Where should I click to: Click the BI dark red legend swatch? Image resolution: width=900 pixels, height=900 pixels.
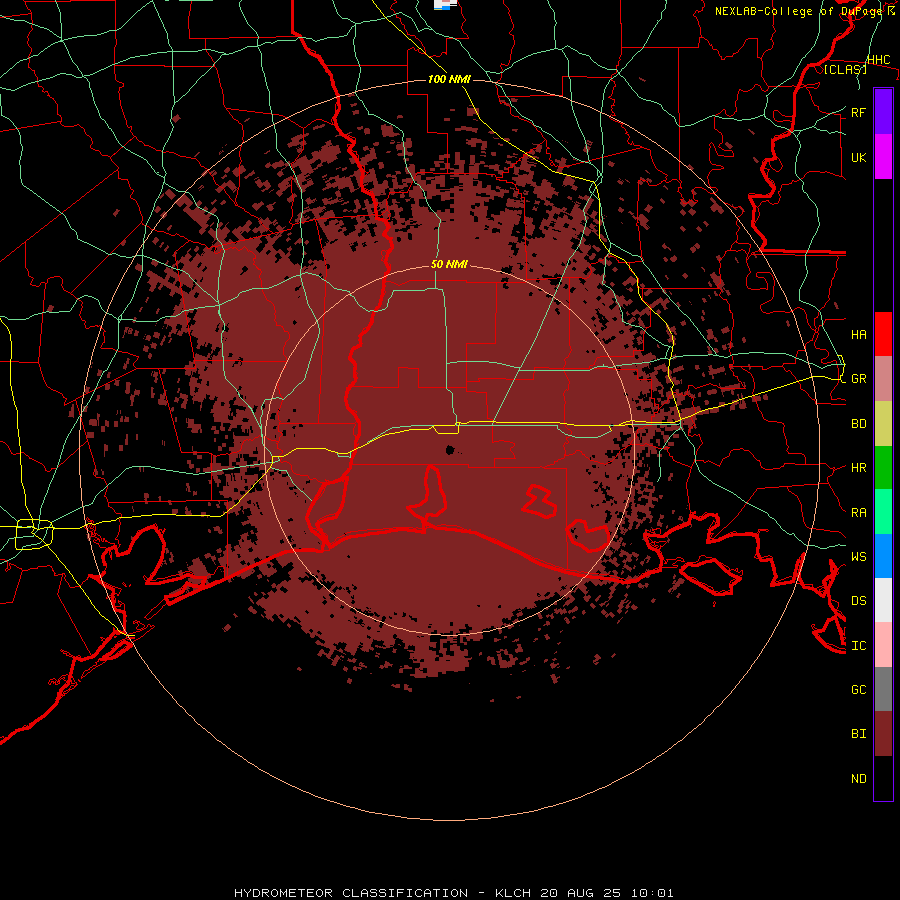pos(883,734)
